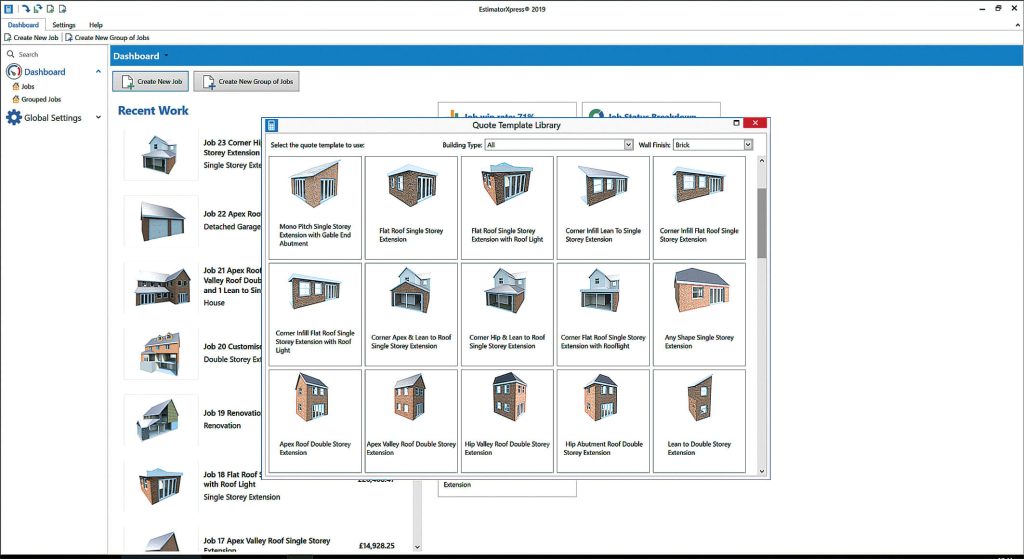1024x559 pixels.
Task: Select Flat Roof Single Storey Extension template
Action: point(411,208)
